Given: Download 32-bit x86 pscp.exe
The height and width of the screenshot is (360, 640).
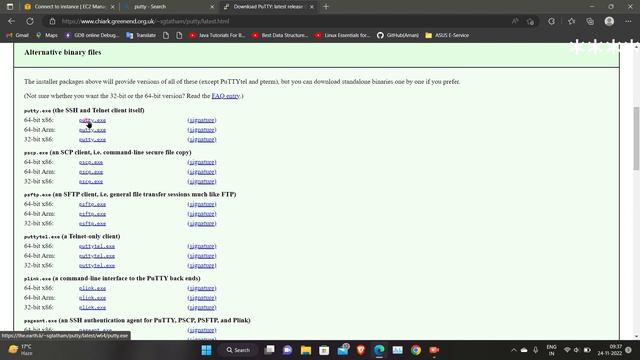Looking at the screenshot, I should 91,182.
